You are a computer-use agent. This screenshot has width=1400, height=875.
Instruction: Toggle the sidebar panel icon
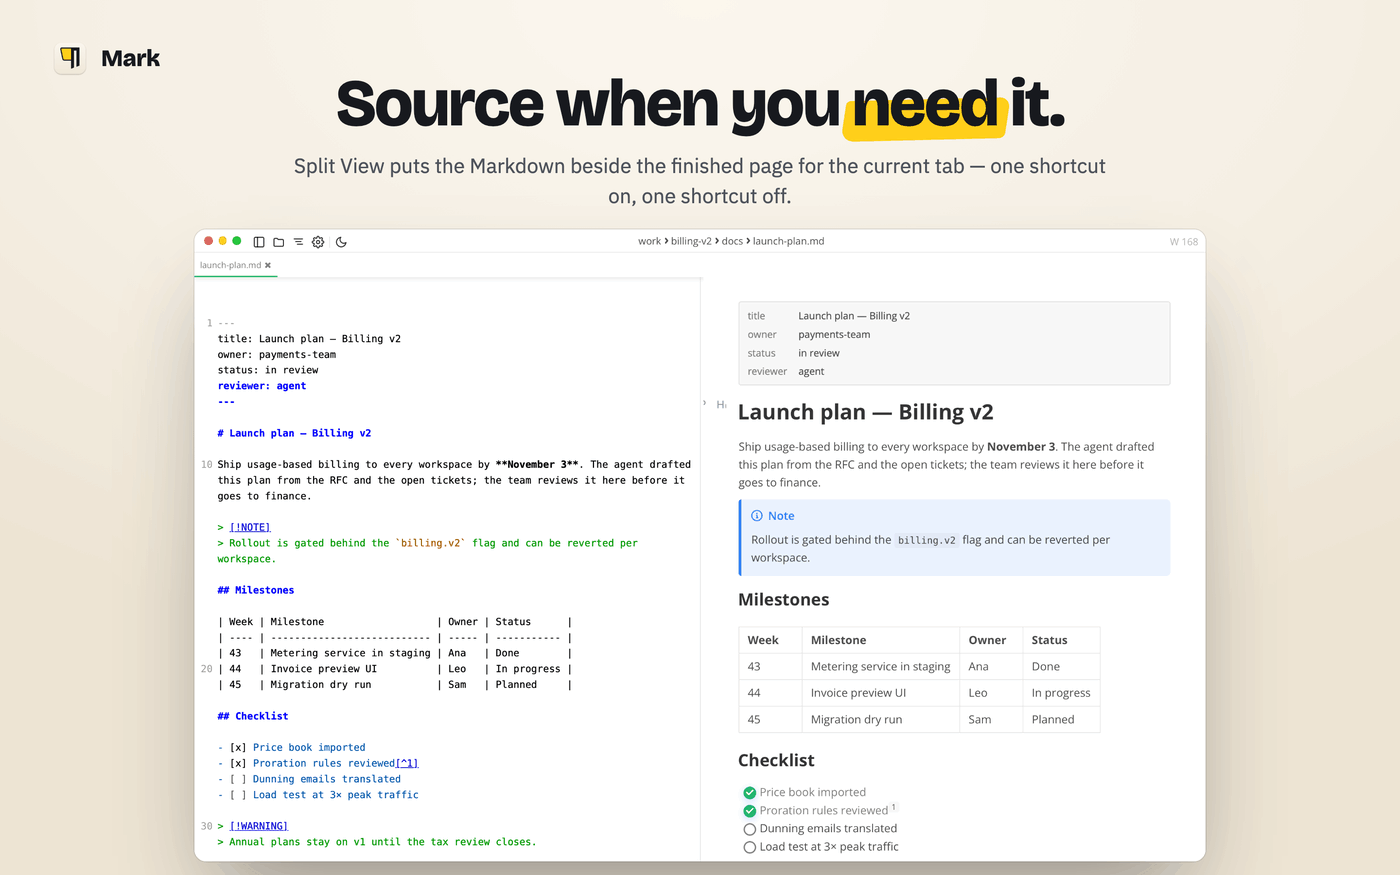[259, 242]
